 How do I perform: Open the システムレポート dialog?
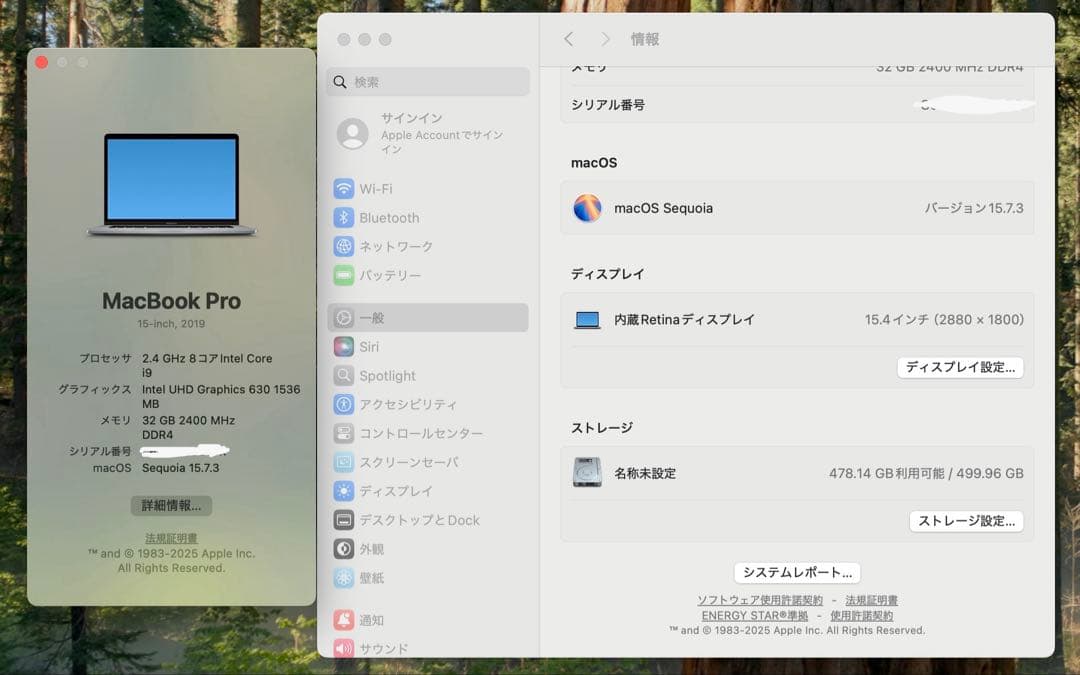coord(797,572)
